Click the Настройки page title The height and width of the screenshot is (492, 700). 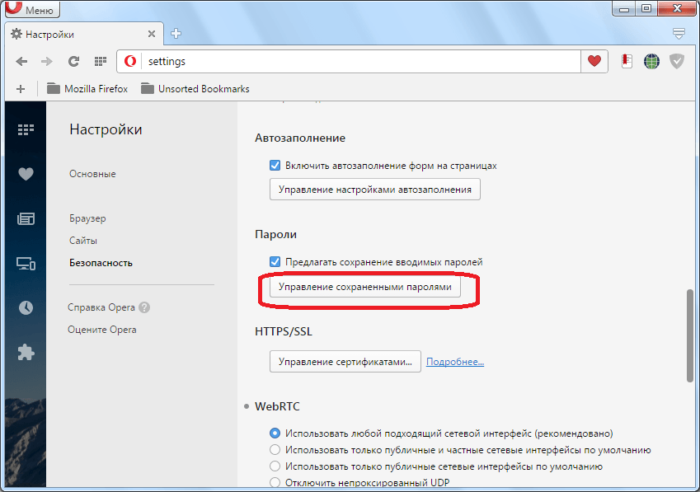(106, 129)
